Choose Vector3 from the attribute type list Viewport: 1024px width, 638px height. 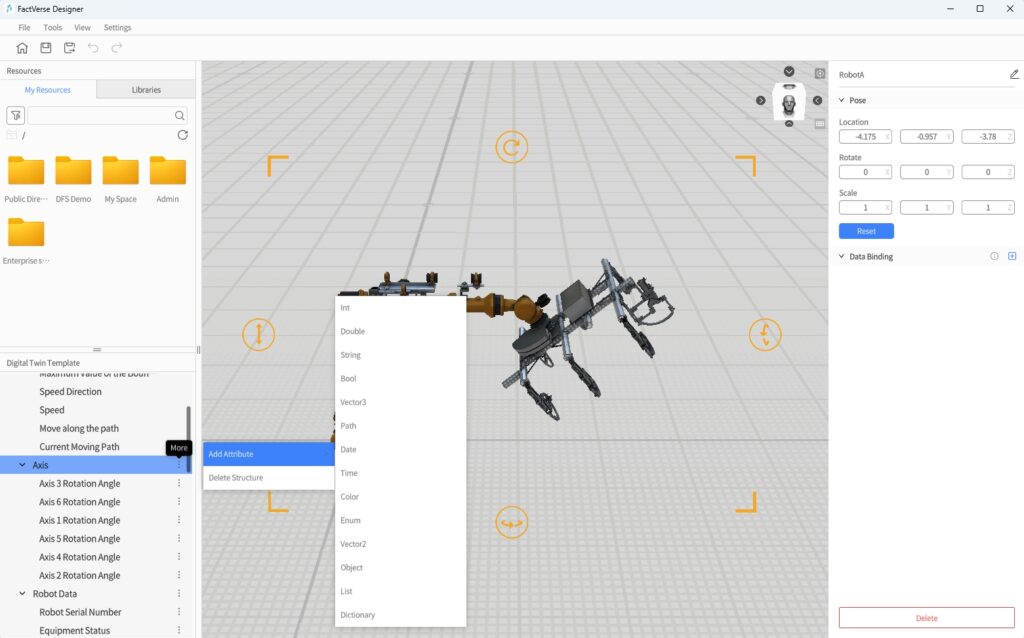pos(353,402)
